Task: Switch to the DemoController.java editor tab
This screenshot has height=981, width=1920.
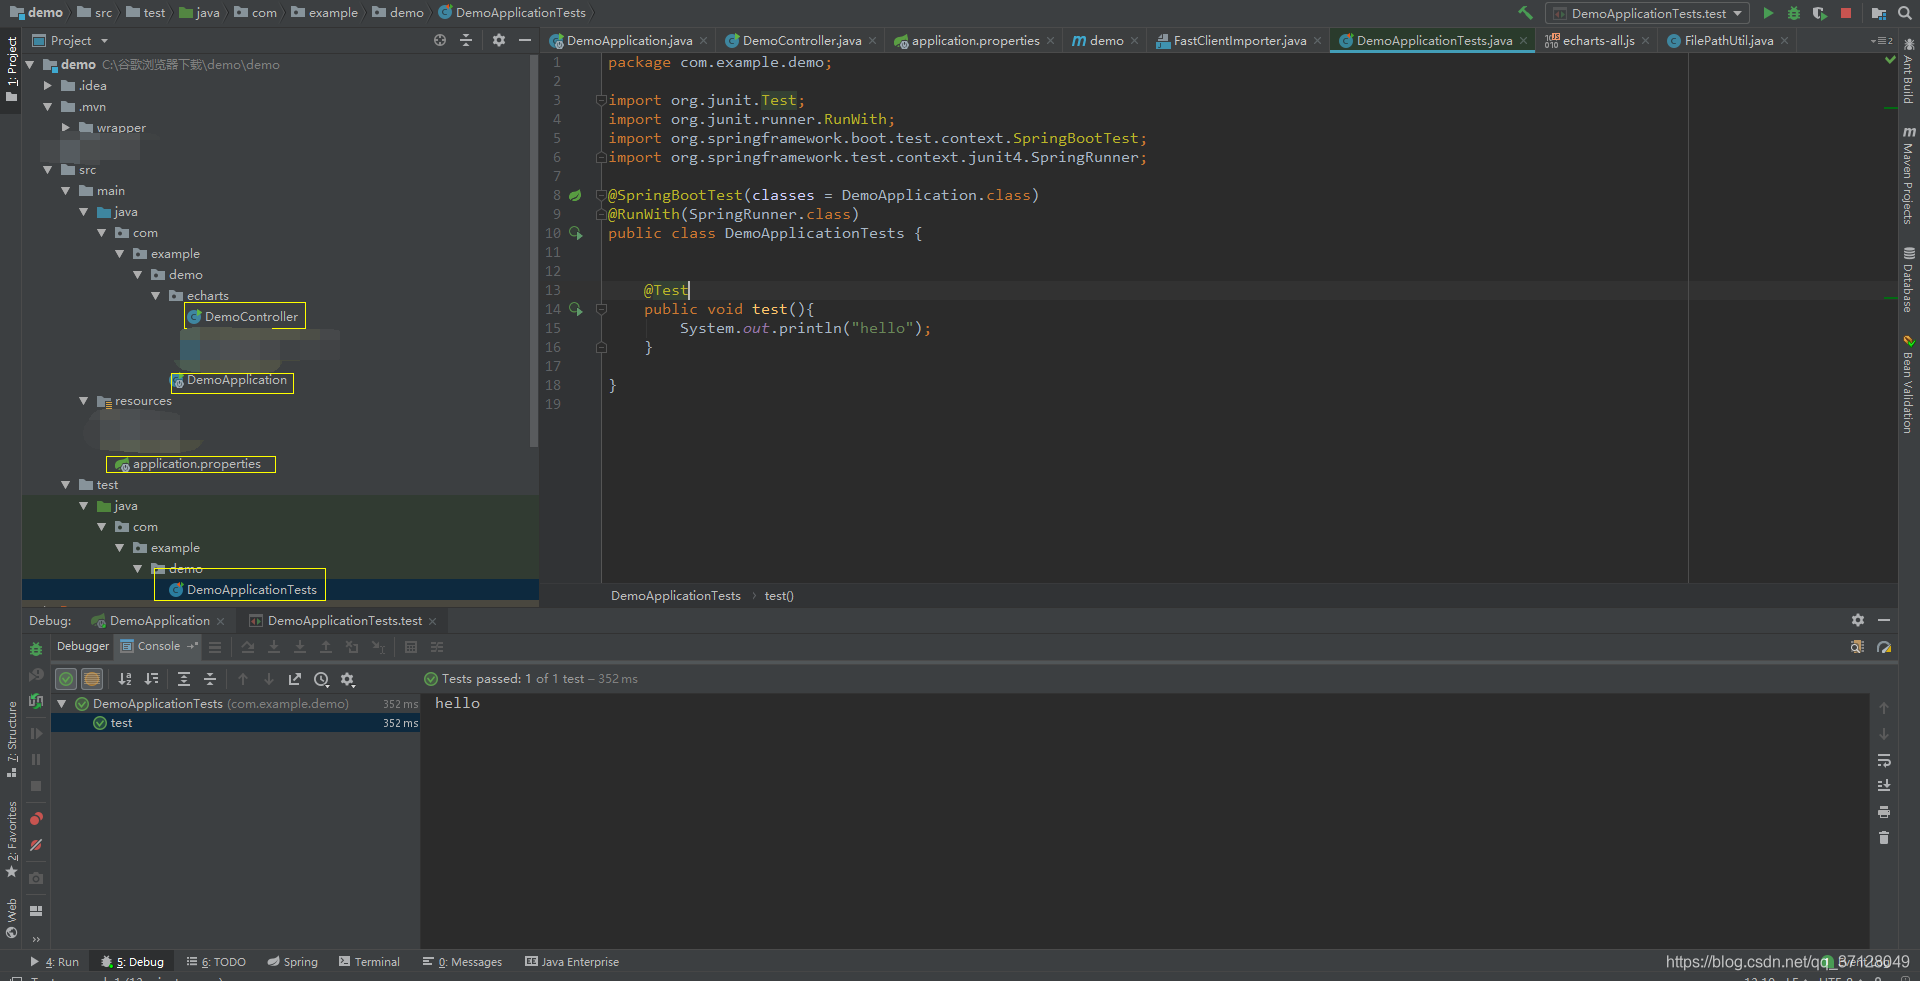Action: pos(802,41)
